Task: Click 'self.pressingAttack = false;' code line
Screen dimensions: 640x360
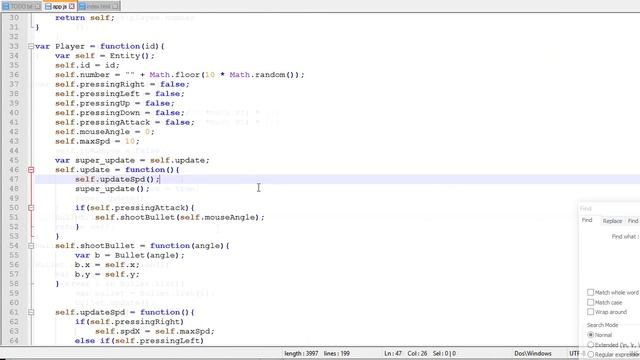Action: 125,122
